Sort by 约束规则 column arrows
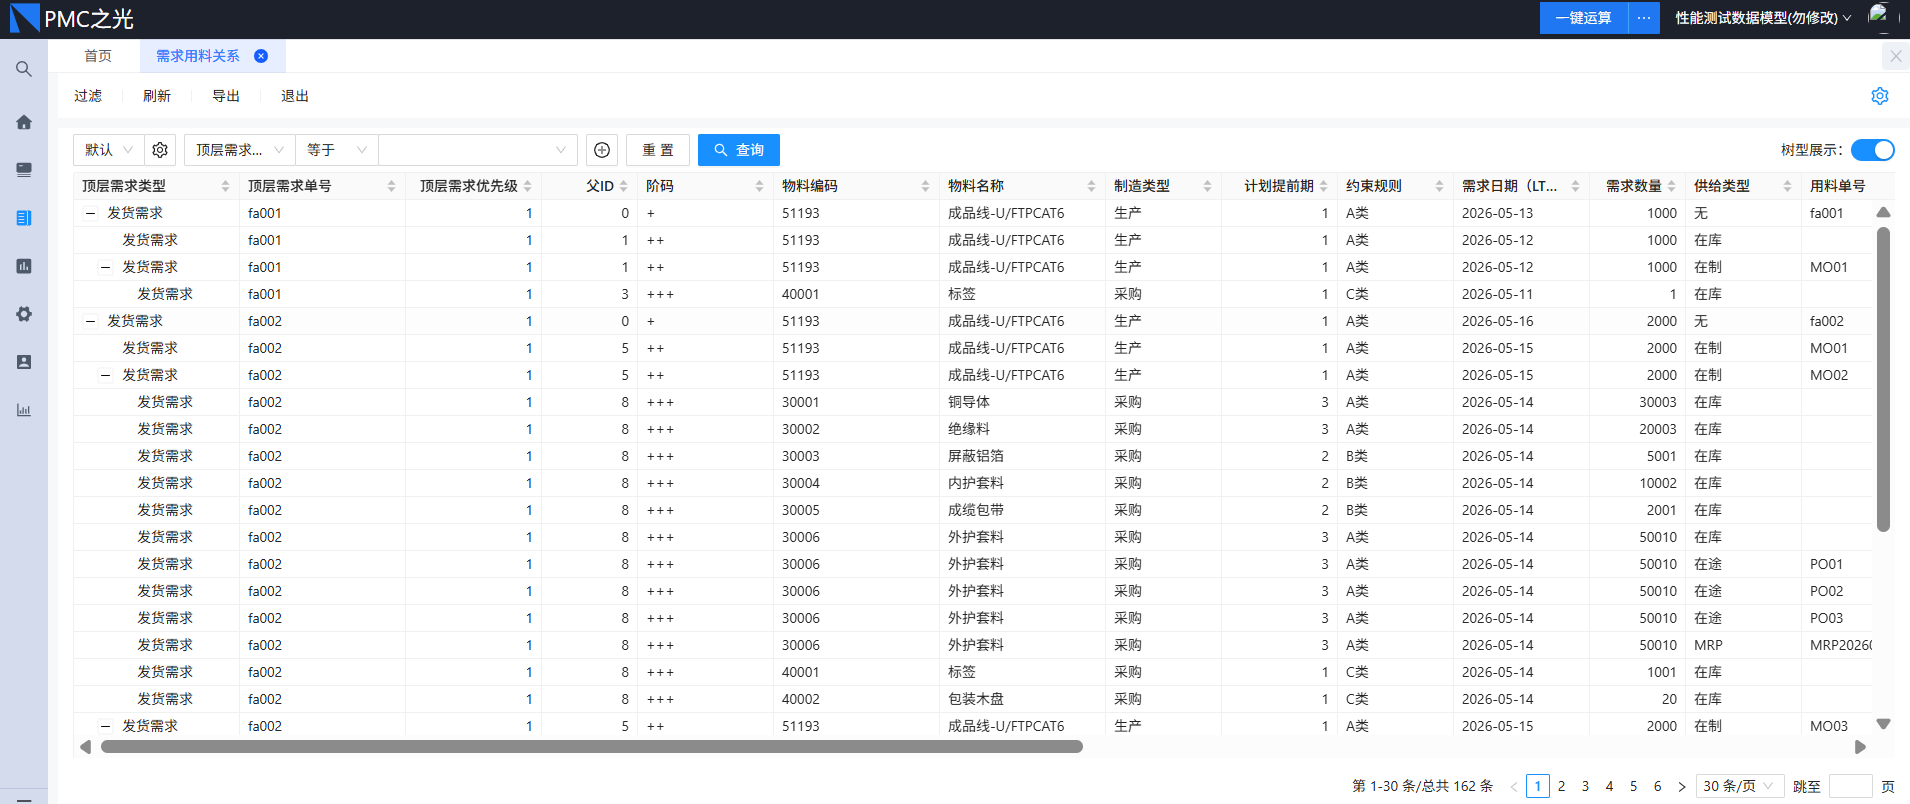This screenshot has height=804, width=1910. point(1439,186)
